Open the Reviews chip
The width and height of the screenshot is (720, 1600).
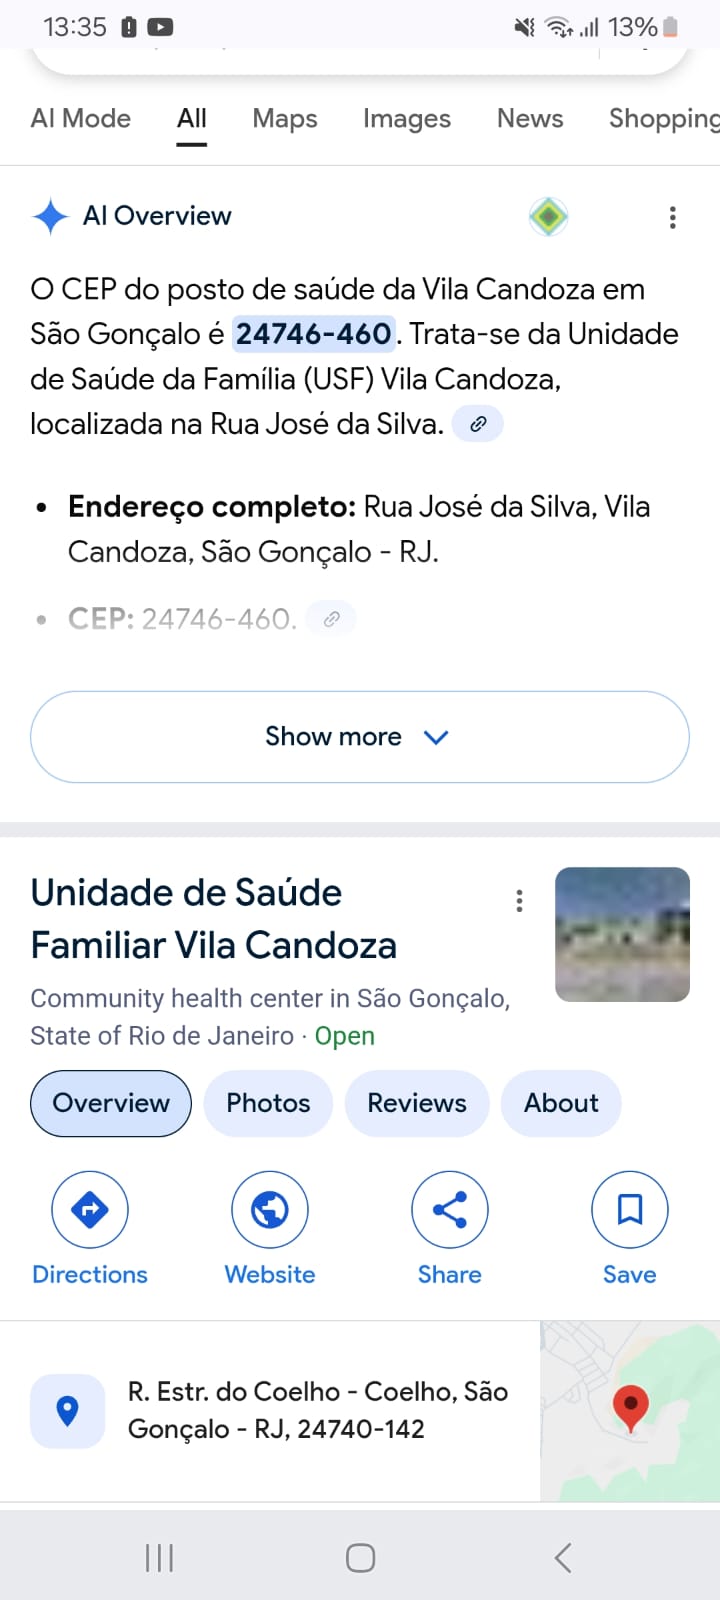pos(417,1103)
